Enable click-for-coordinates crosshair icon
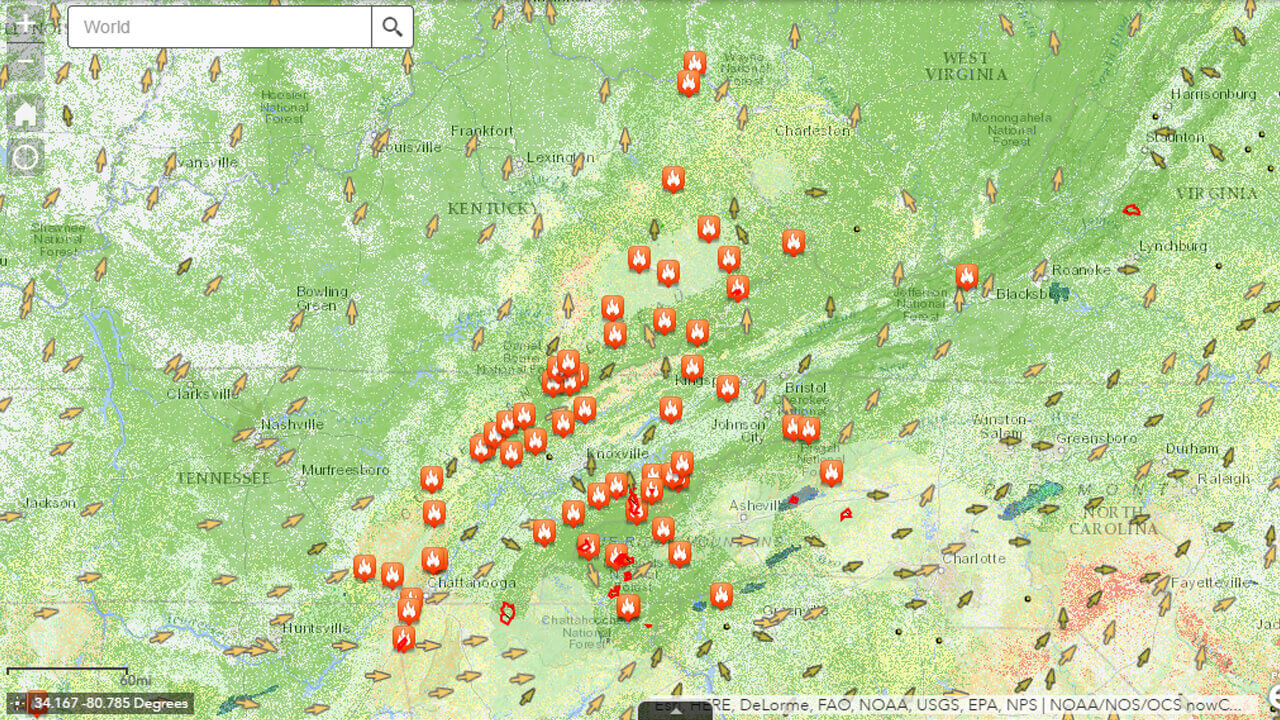This screenshot has height=720, width=1280. [x=18, y=704]
